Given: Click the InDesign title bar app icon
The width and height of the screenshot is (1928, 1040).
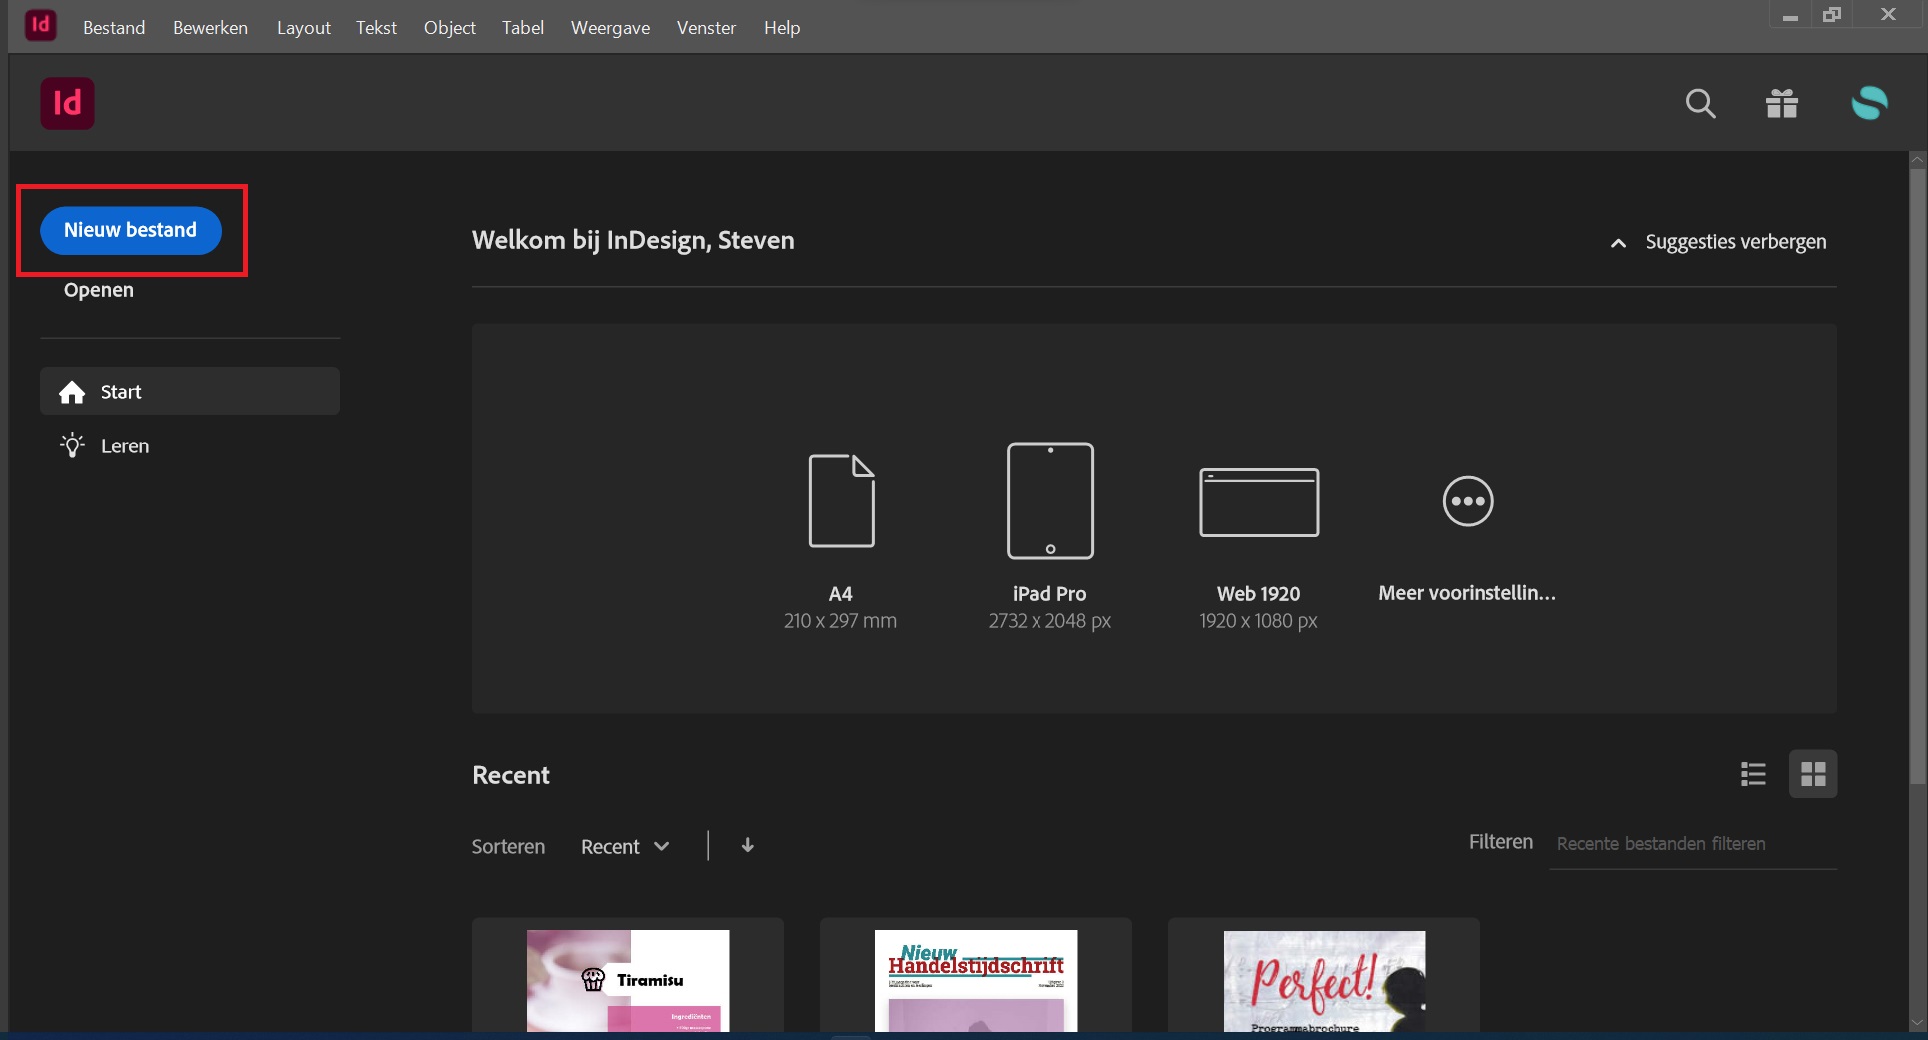Looking at the screenshot, I should [x=40, y=24].
